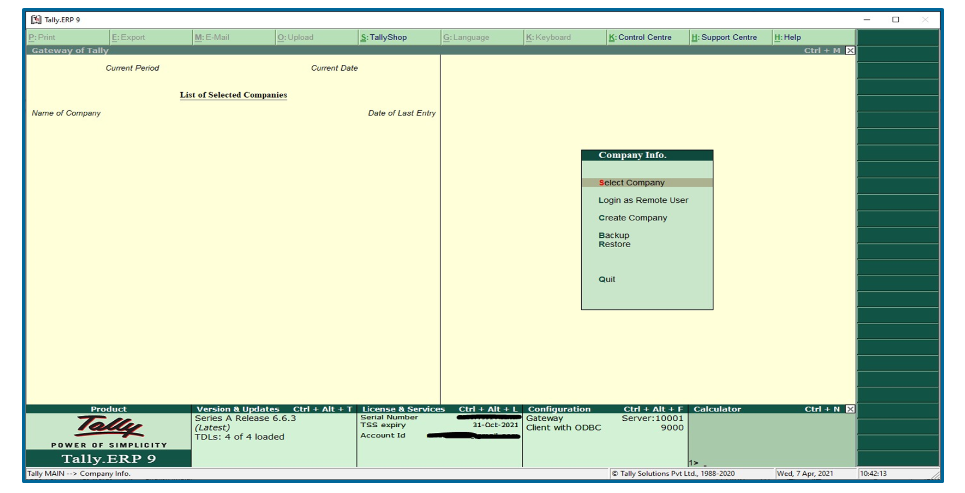Close the Gateway of Tally panel

click(850, 50)
